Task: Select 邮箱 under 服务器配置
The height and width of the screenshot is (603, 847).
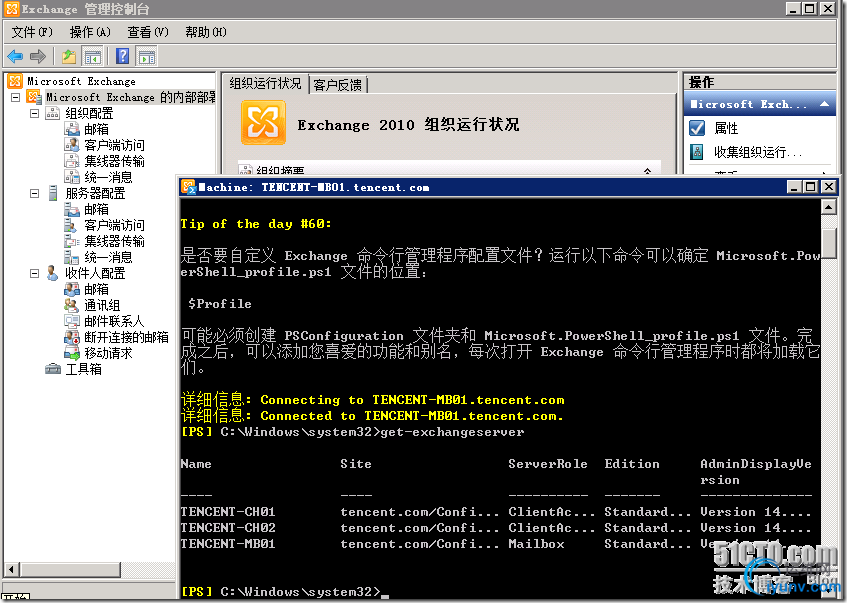Action: coord(96,209)
